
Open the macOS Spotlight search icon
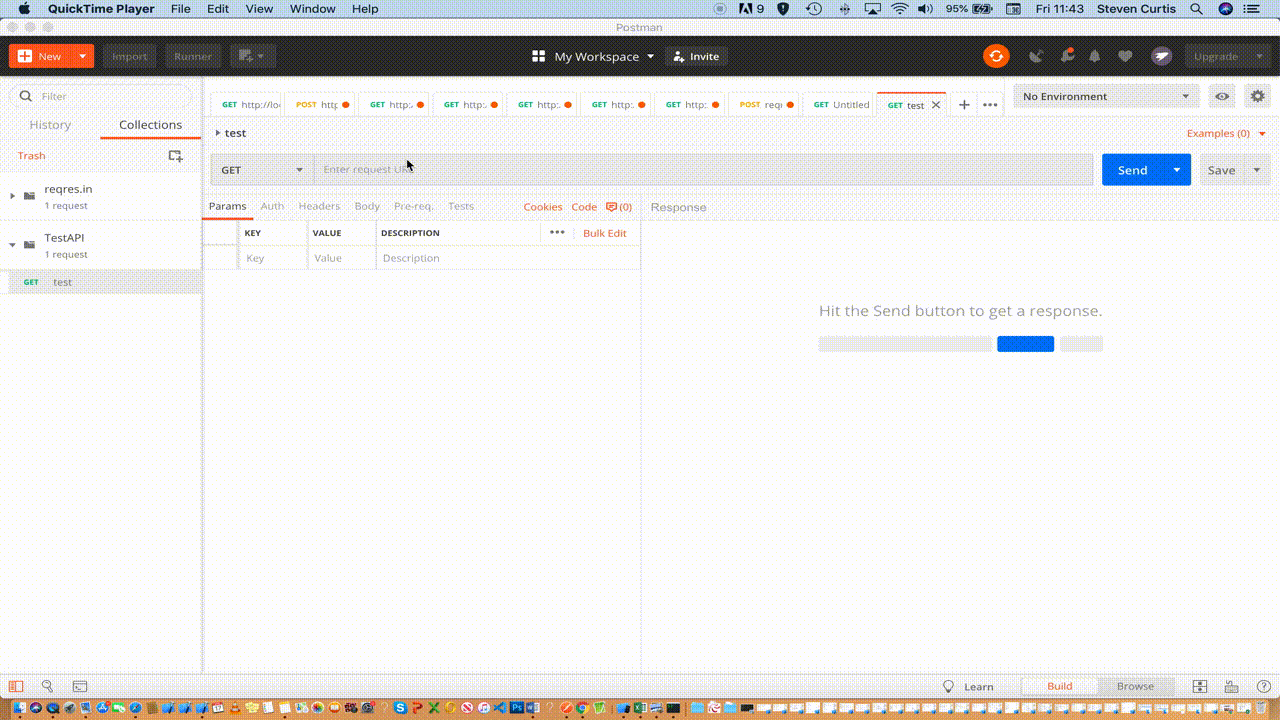[1197, 9]
